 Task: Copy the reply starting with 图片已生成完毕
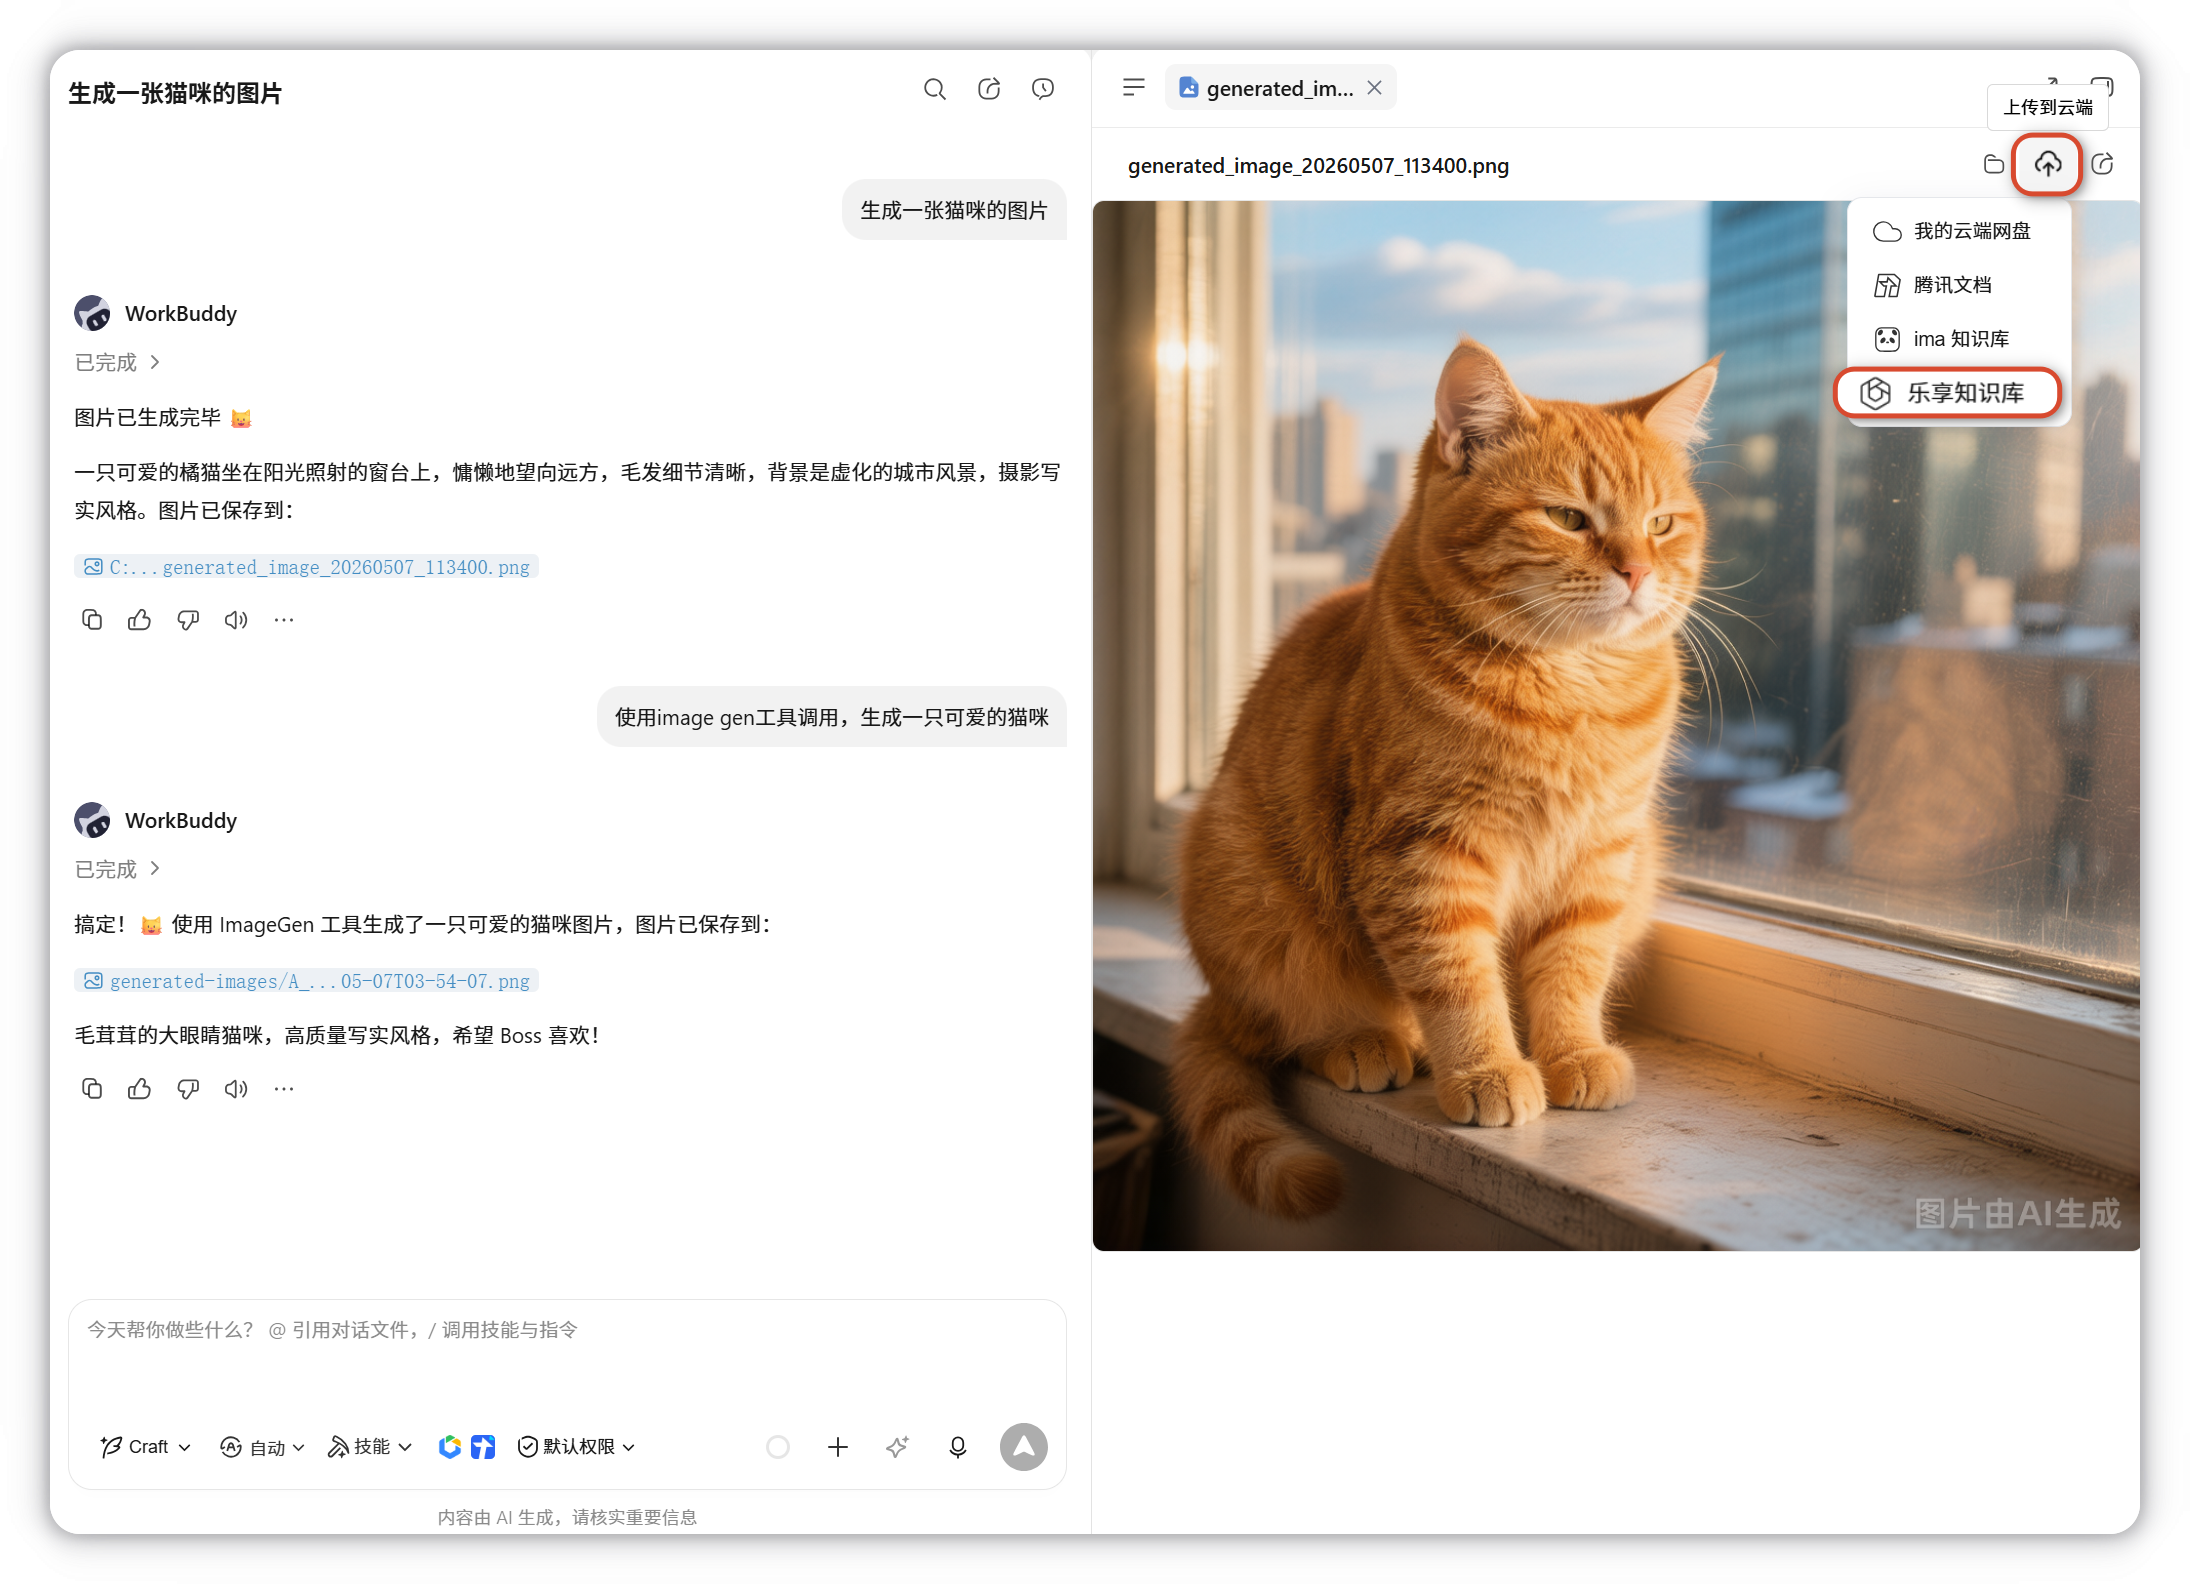[92, 620]
